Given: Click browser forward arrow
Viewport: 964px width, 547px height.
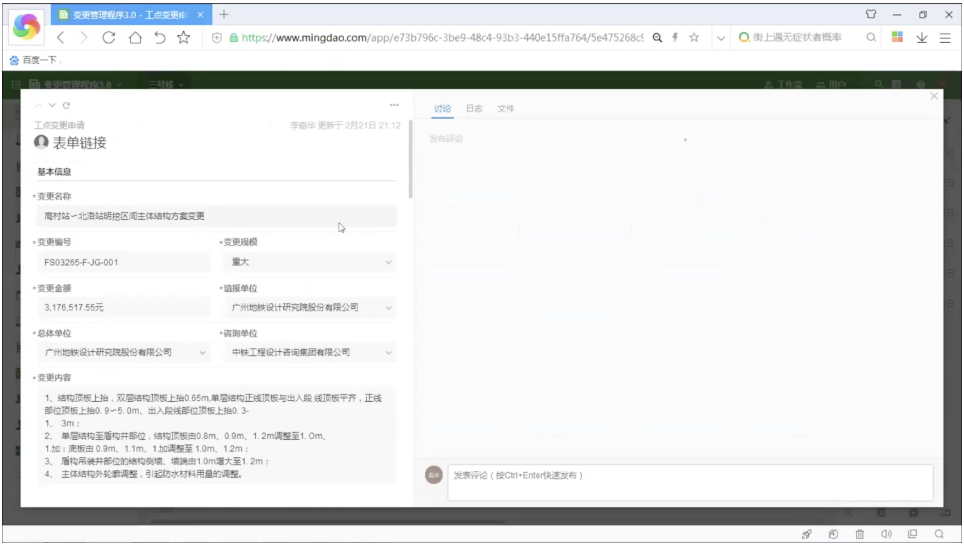Looking at the screenshot, I should click(84, 37).
